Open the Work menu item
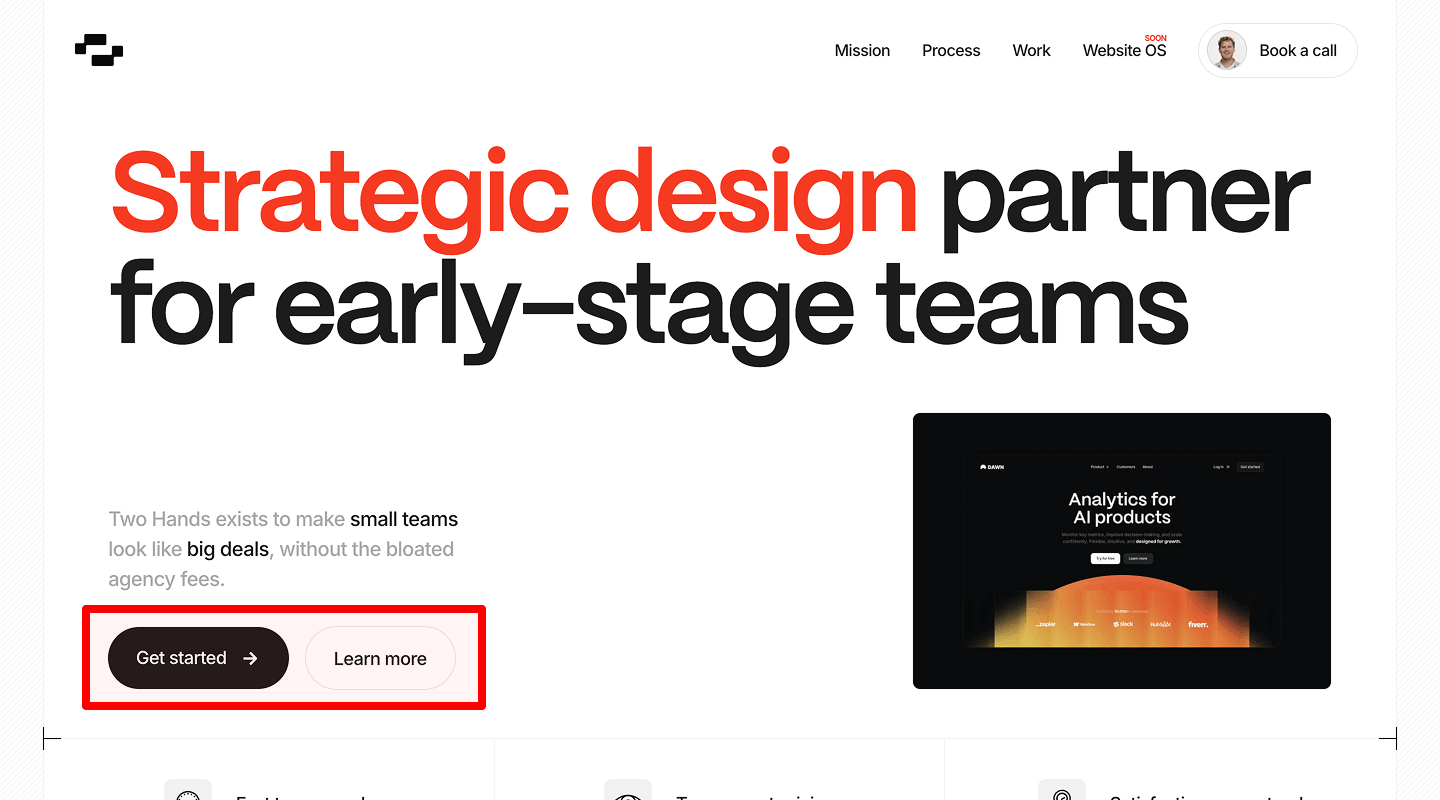Image resolution: width=1440 pixels, height=800 pixels. click(1031, 51)
